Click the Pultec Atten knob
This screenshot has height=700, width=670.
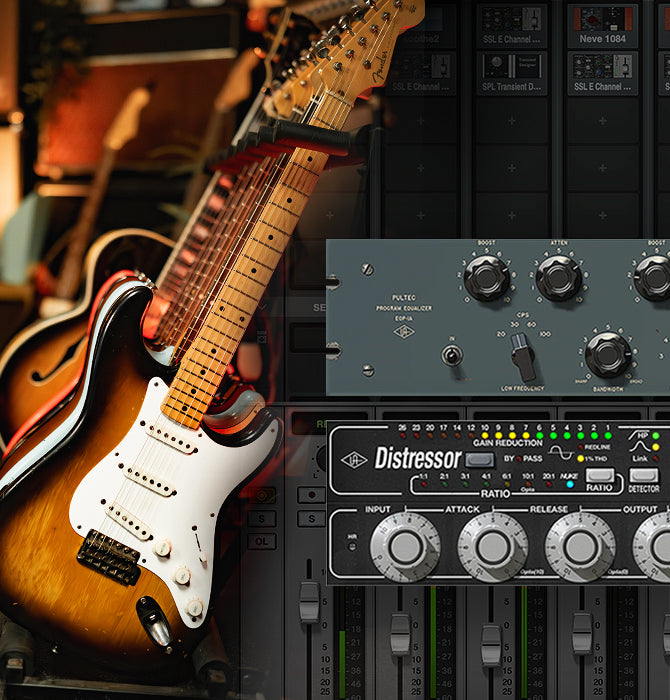[558, 279]
